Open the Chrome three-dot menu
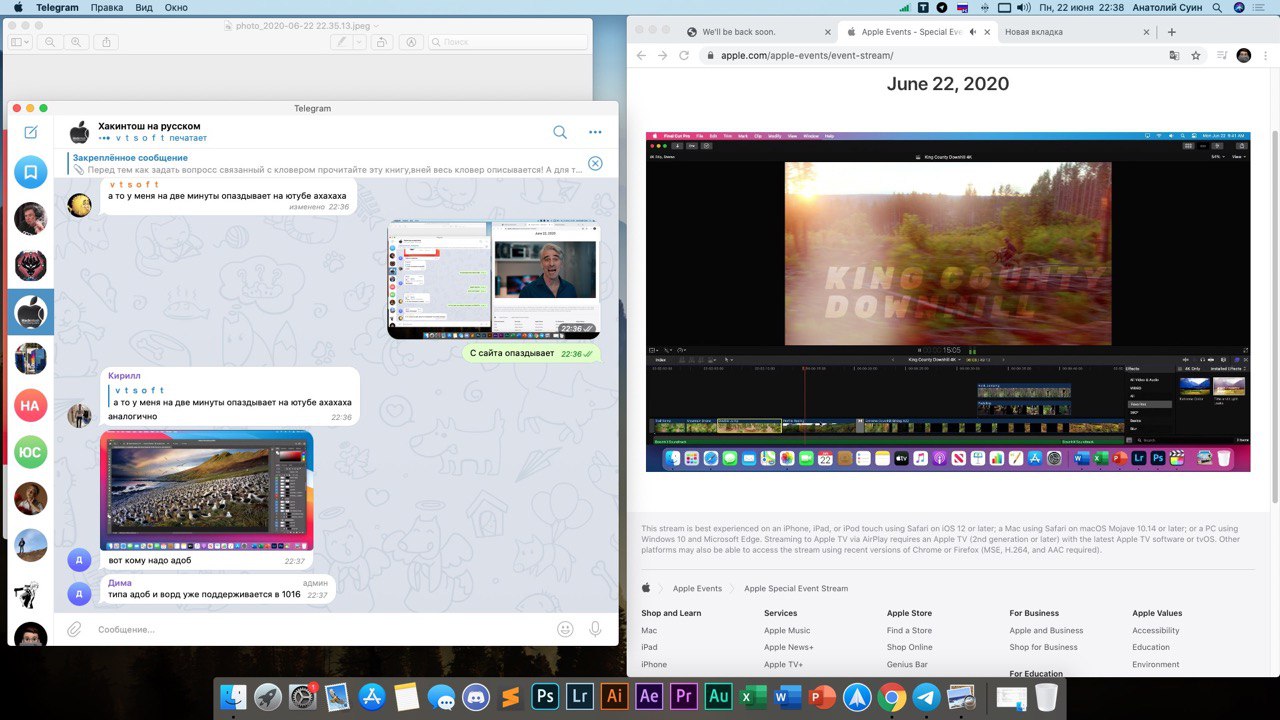 pyautogui.click(x=1266, y=56)
